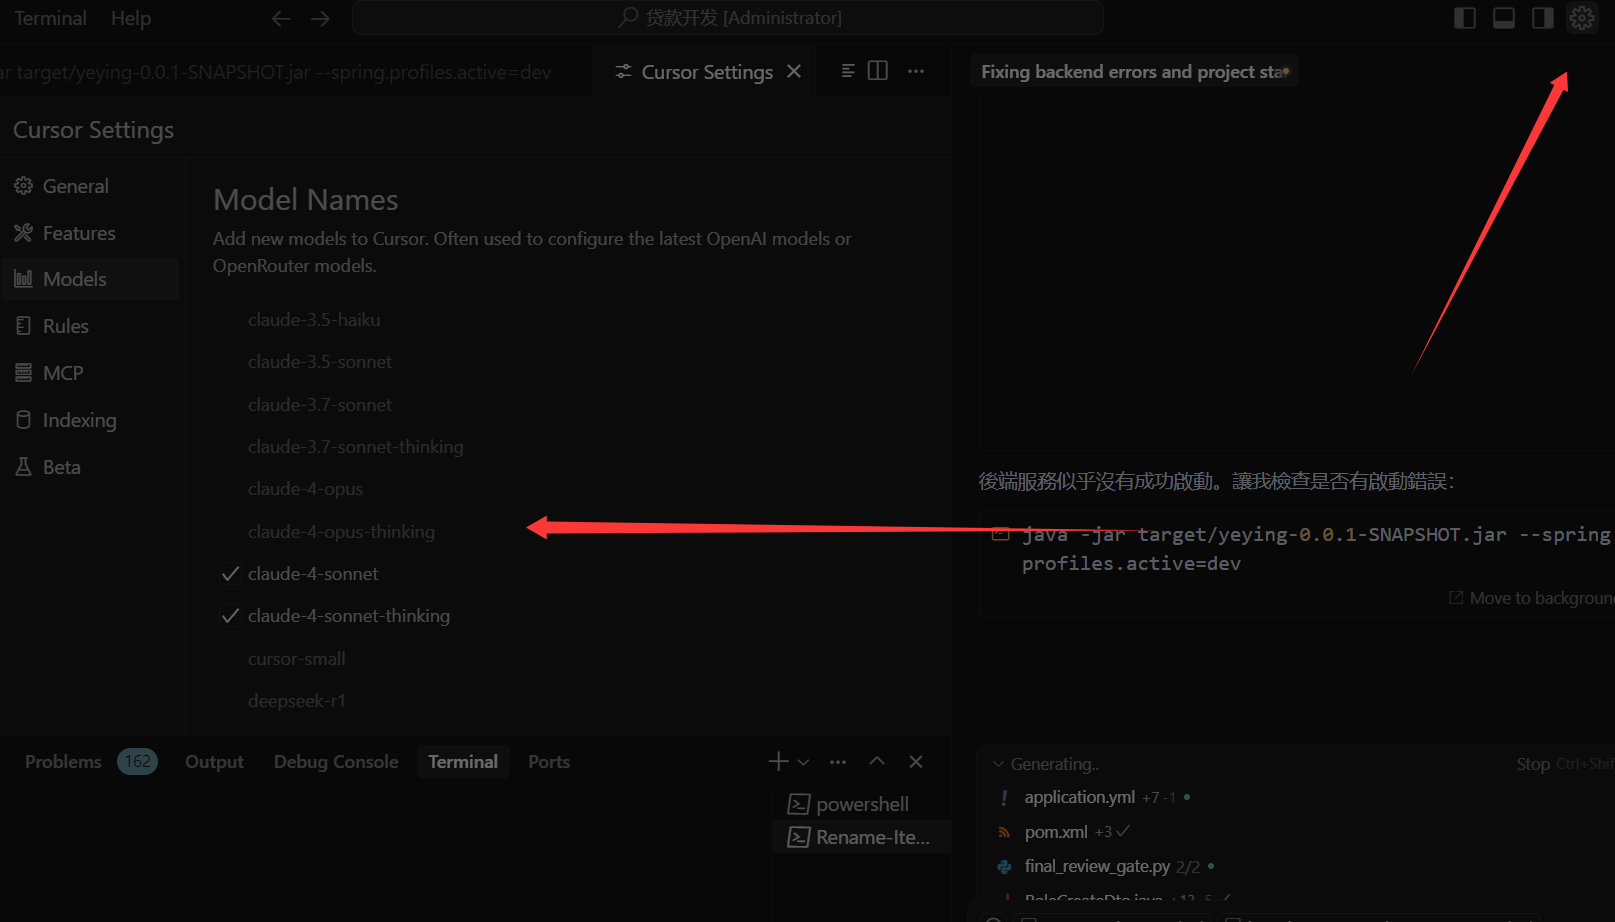Screen dimensions: 1615x922
Task: Select Features in settings sidebar
Action: (x=79, y=233)
